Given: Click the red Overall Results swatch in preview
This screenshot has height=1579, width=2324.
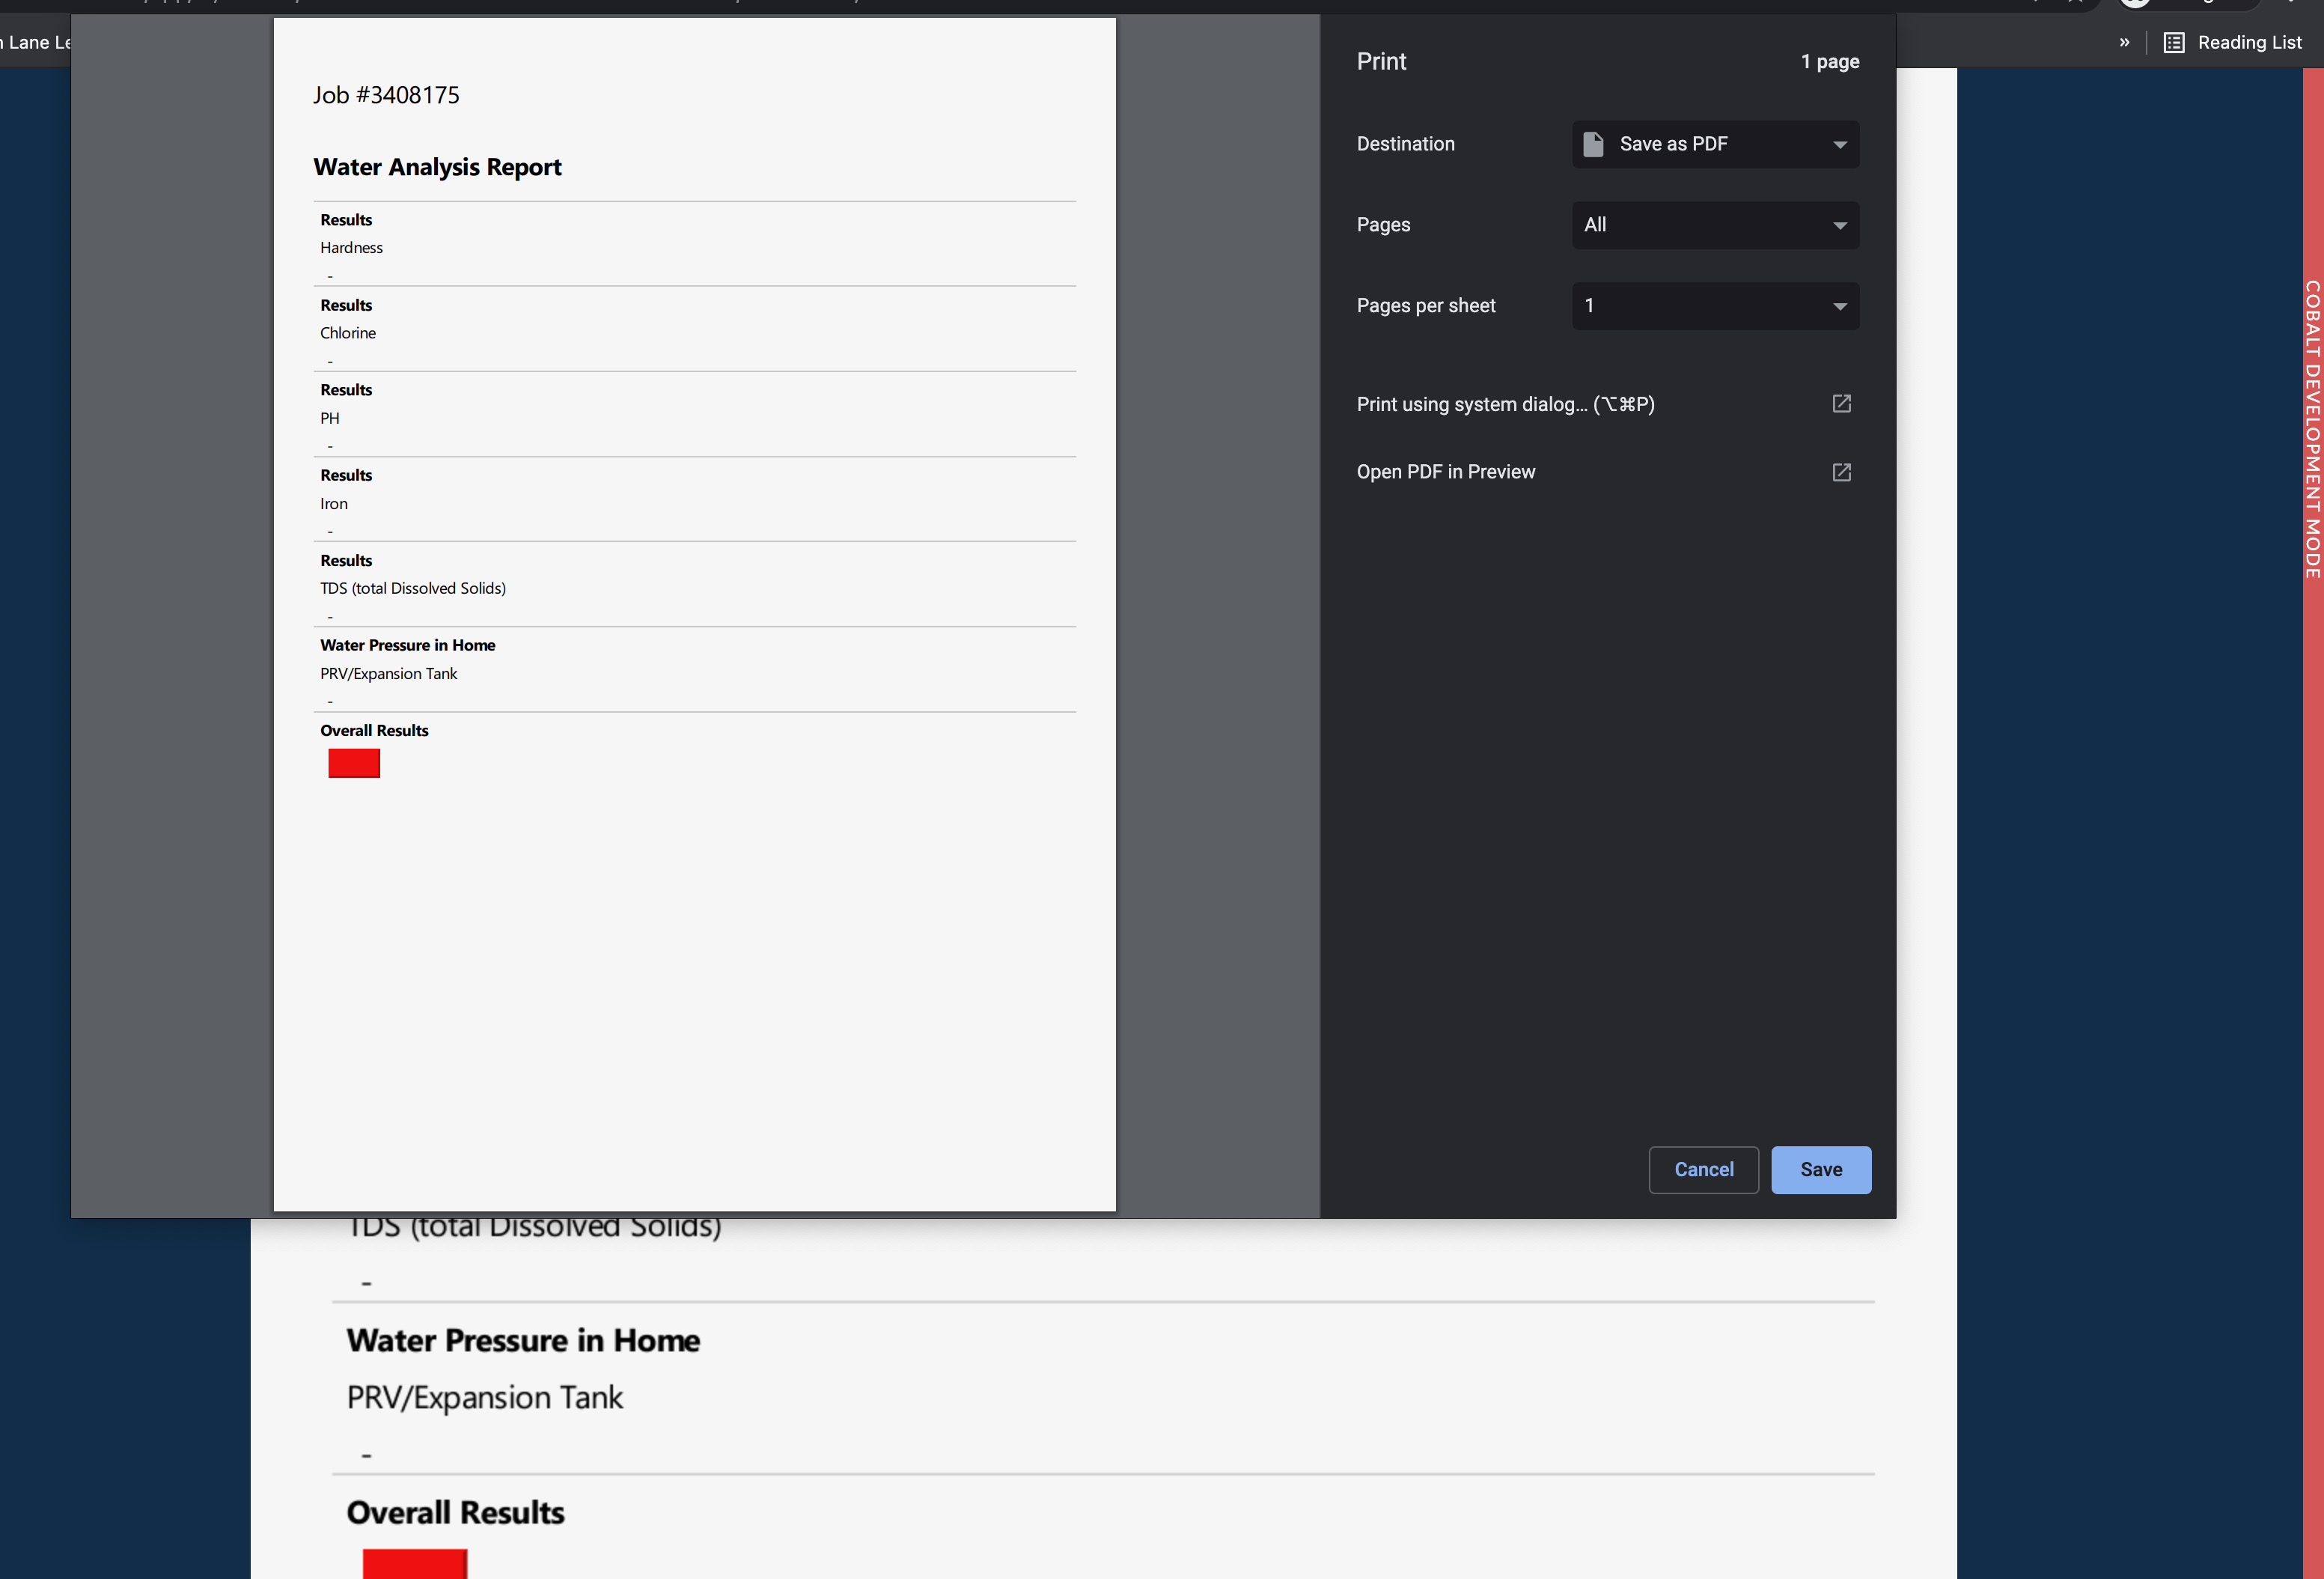Looking at the screenshot, I should [354, 763].
